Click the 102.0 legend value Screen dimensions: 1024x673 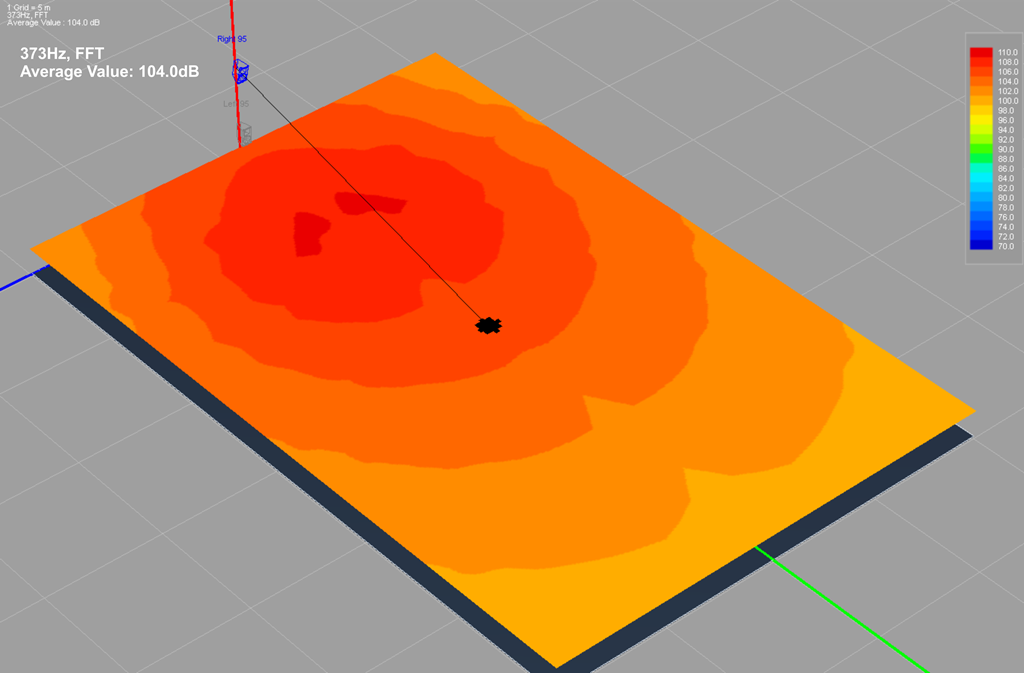[1007, 91]
